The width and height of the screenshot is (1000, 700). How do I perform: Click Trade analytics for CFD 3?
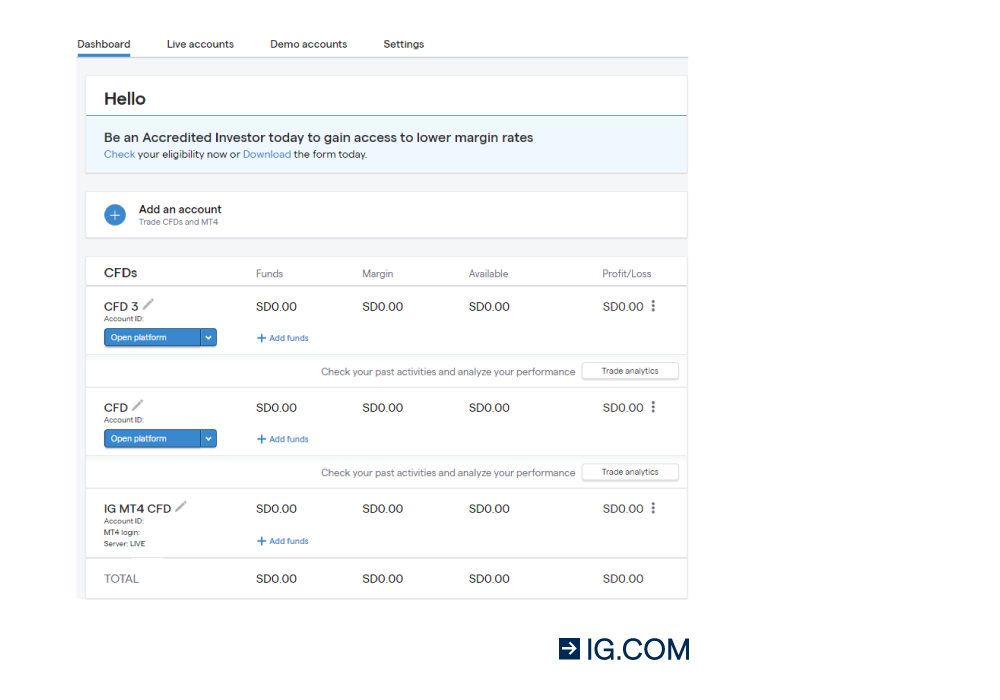click(x=630, y=370)
